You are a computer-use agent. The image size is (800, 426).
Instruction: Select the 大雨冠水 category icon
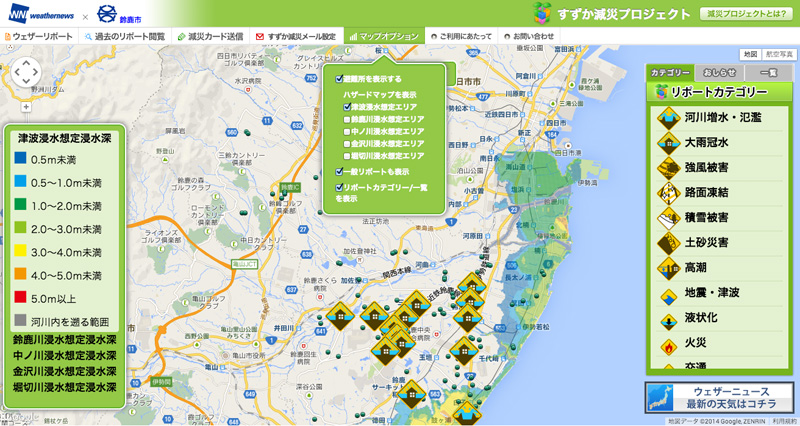[668, 143]
